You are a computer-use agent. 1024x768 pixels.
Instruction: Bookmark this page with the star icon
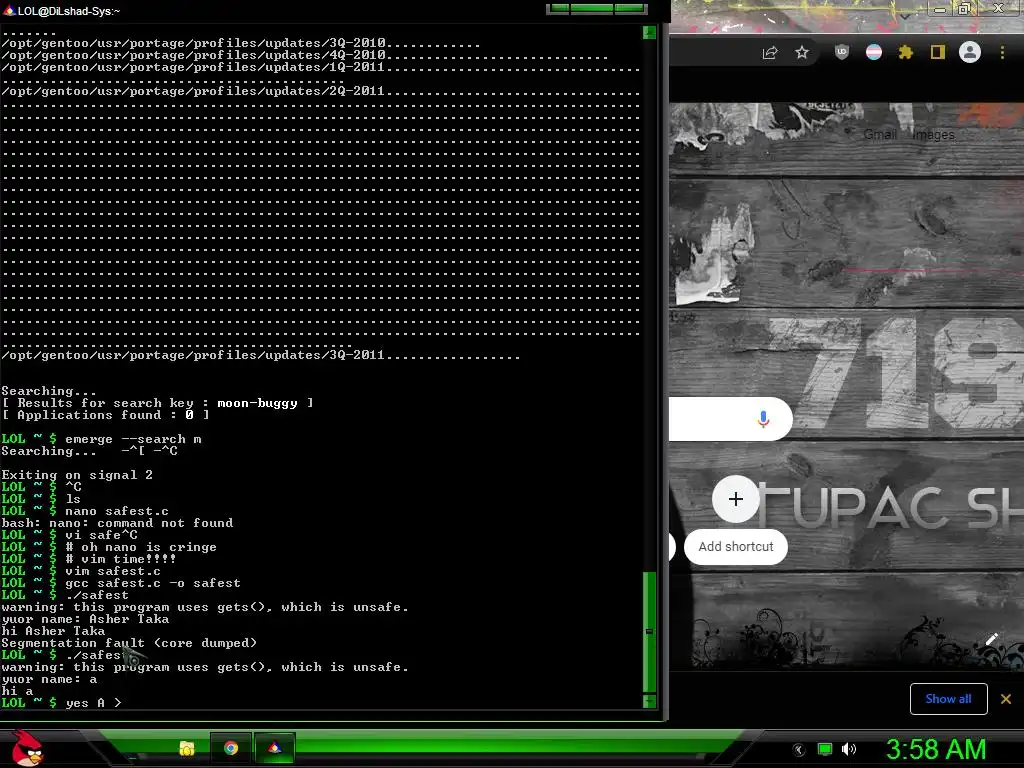[802, 52]
